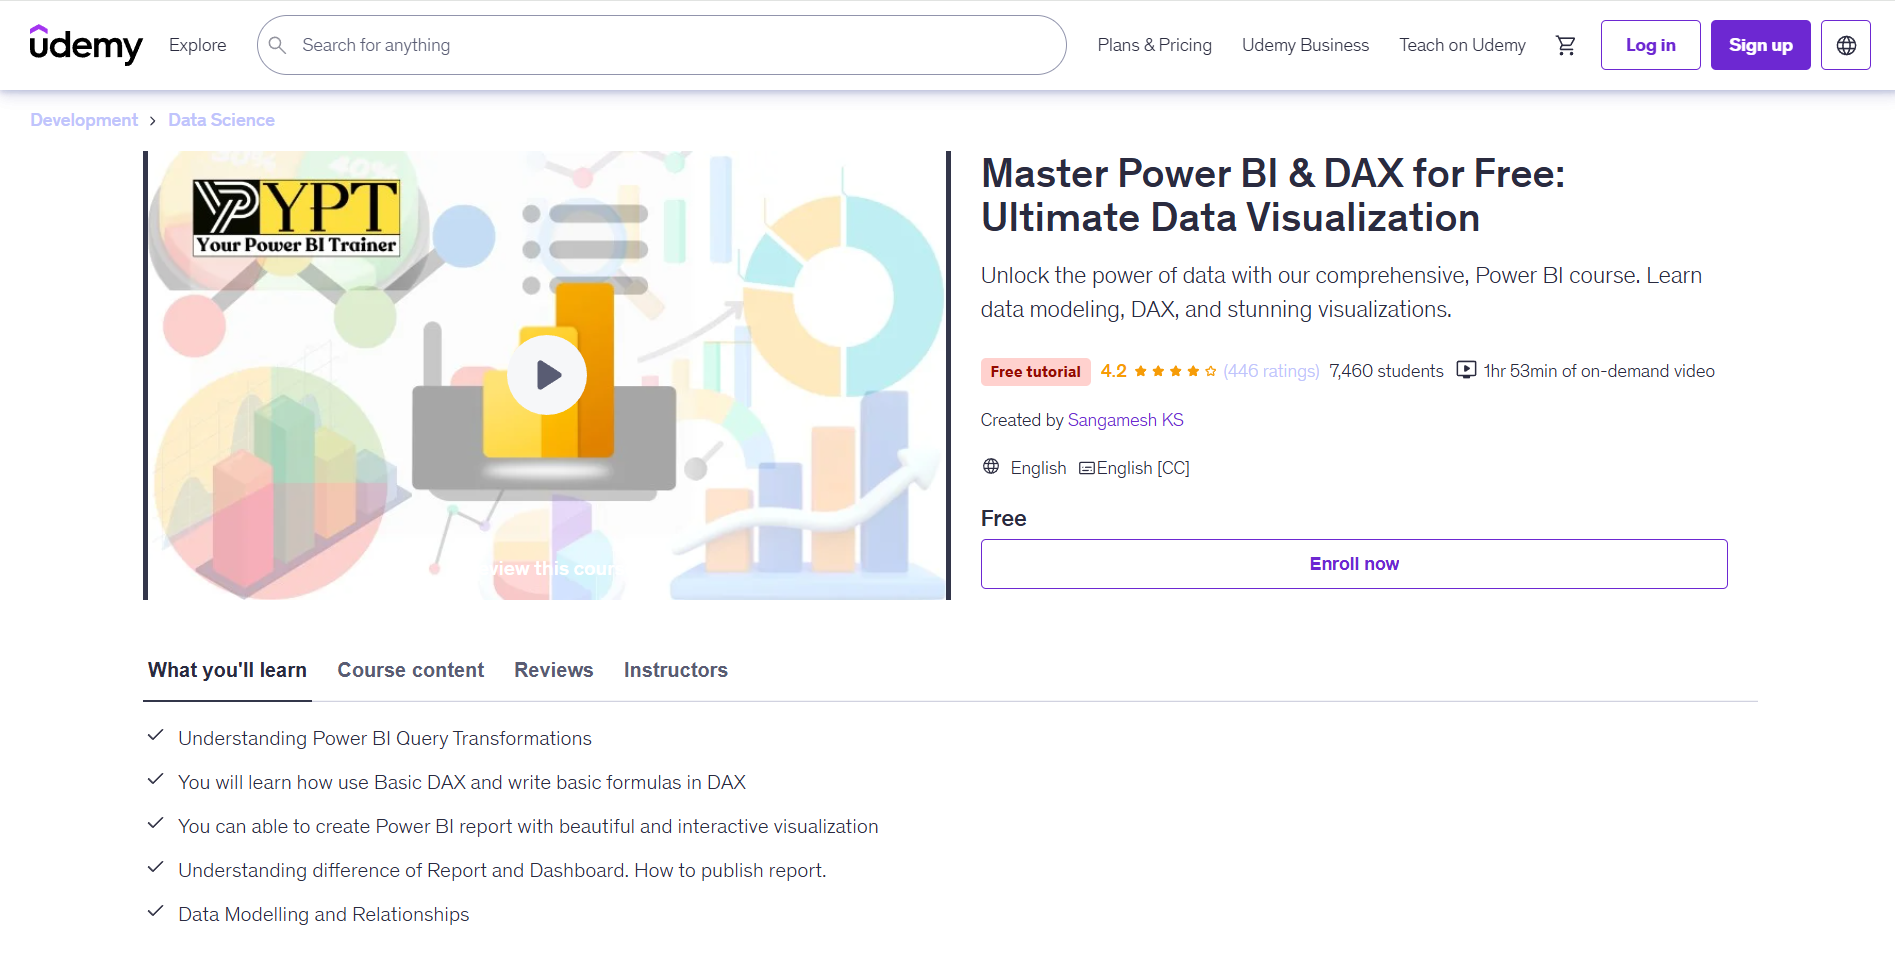
Task: Open Teach on Udemy link
Action: point(1462,45)
